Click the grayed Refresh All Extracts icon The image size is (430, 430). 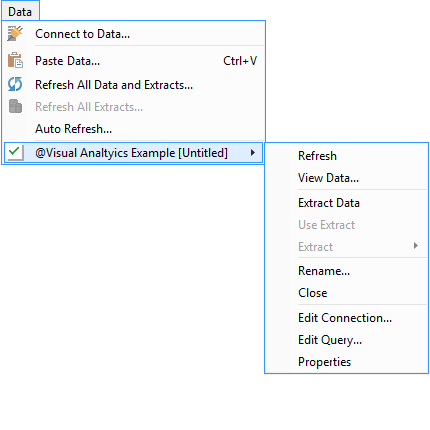(x=15, y=106)
